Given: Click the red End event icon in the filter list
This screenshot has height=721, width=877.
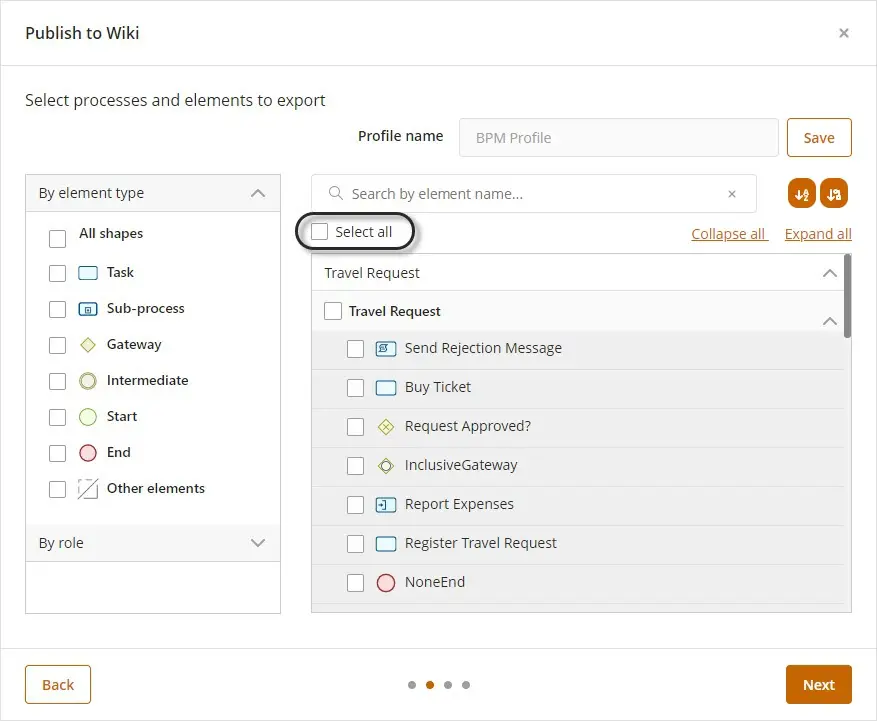Looking at the screenshot, I should (88, 453).
